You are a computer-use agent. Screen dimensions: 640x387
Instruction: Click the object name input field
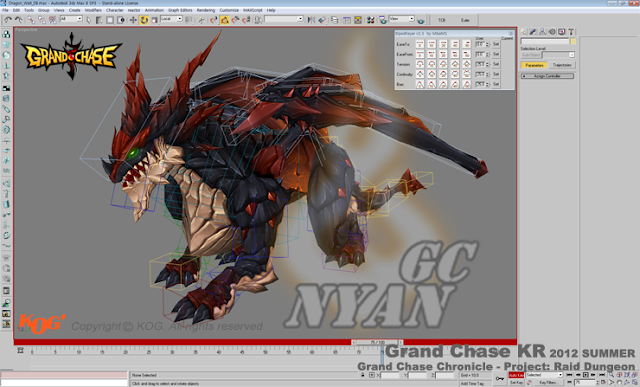[x=545, y=41]
